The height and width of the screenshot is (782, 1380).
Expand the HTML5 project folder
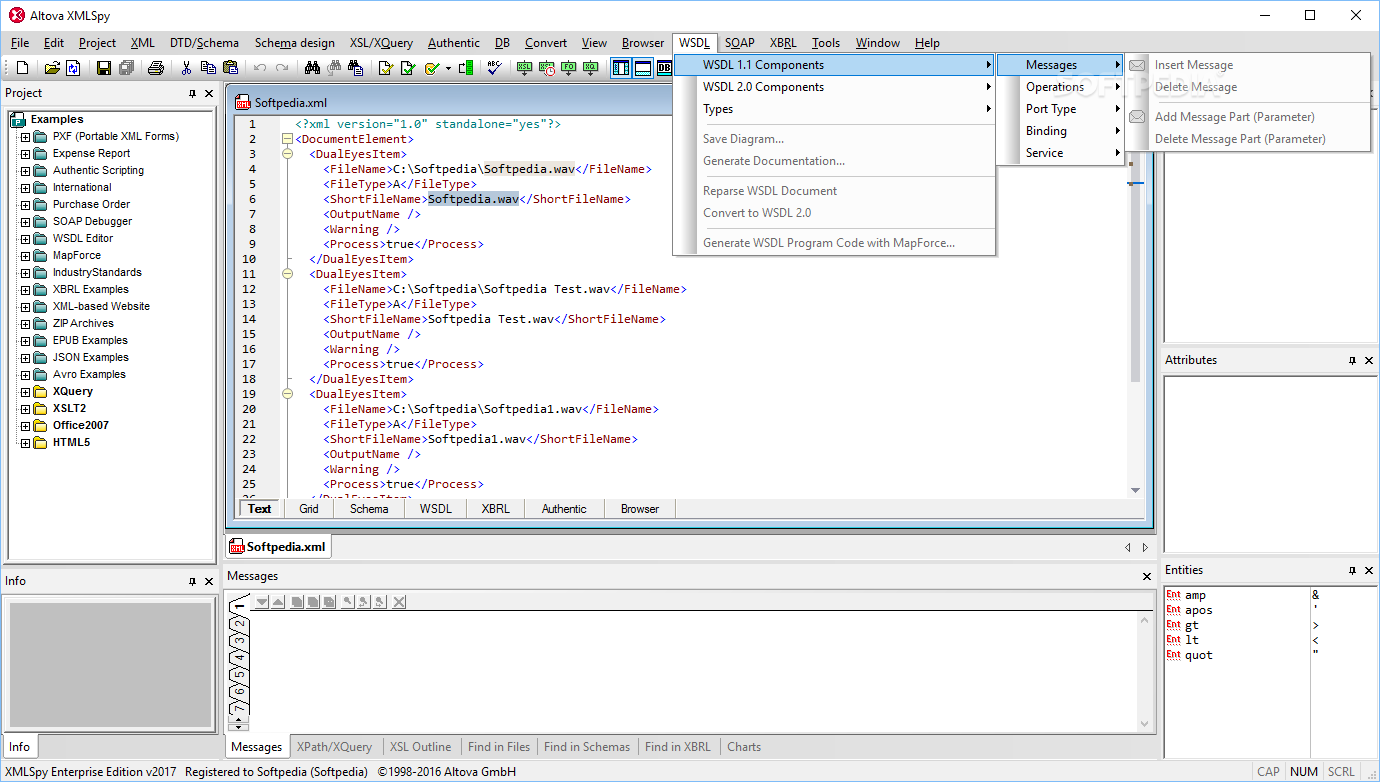click(x=25, y=442)
